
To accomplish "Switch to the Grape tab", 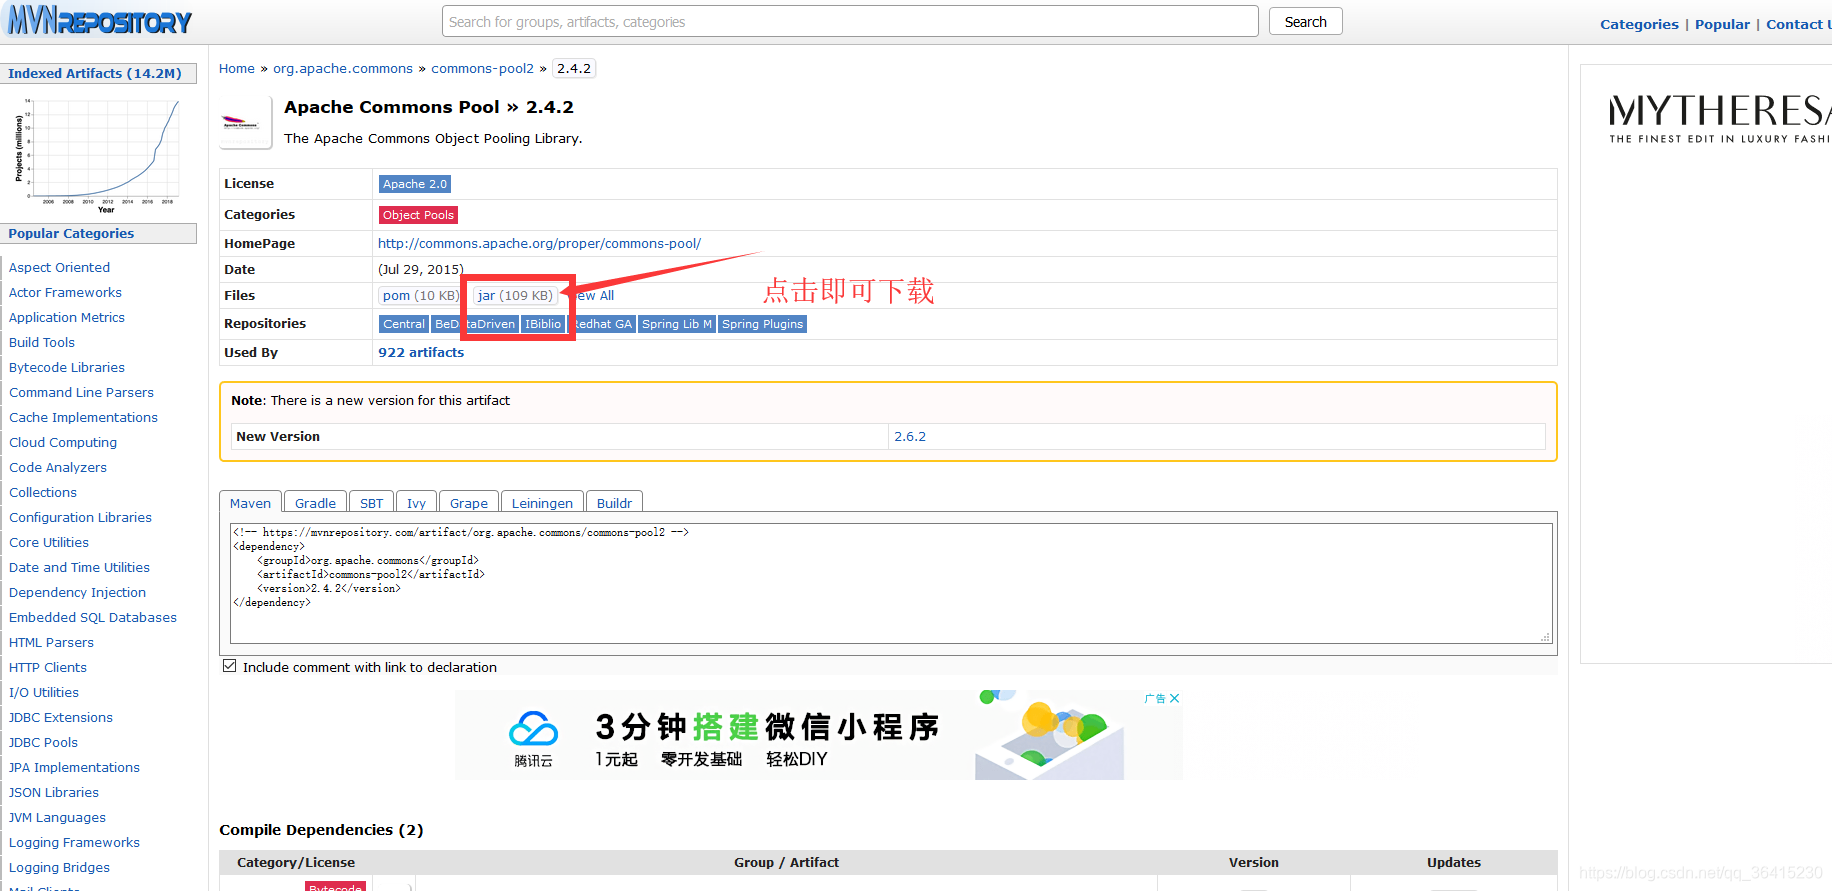I will pyautogui.click(x=469, y=503).
